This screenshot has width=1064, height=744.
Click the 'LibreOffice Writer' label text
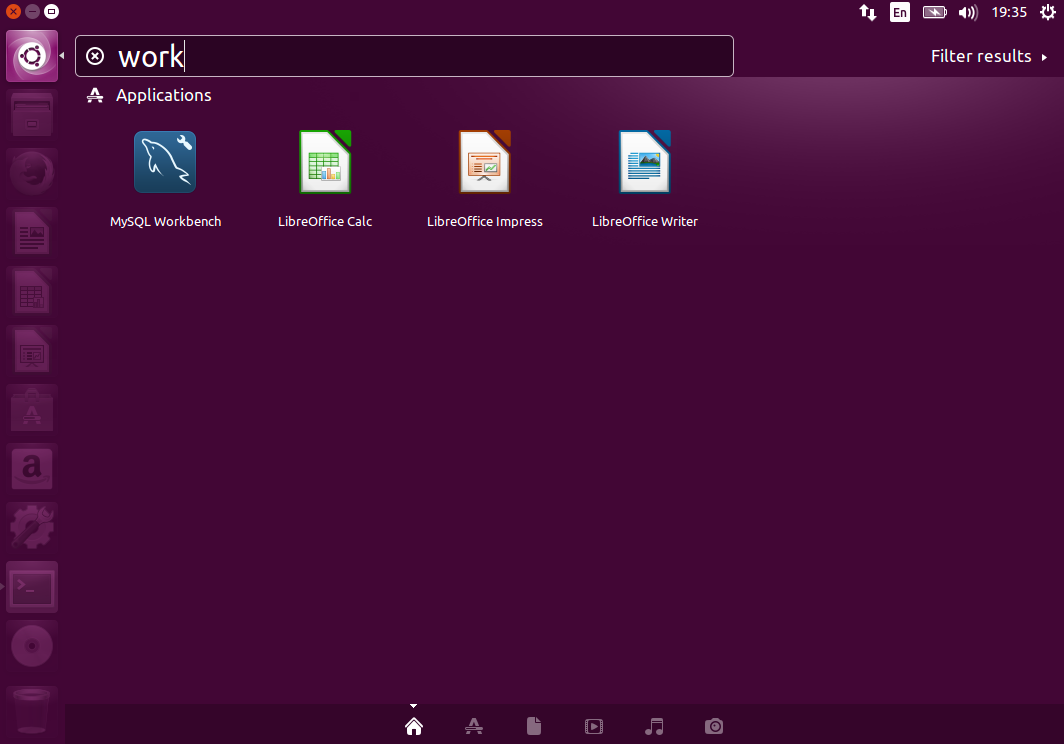tap(645, 221)
